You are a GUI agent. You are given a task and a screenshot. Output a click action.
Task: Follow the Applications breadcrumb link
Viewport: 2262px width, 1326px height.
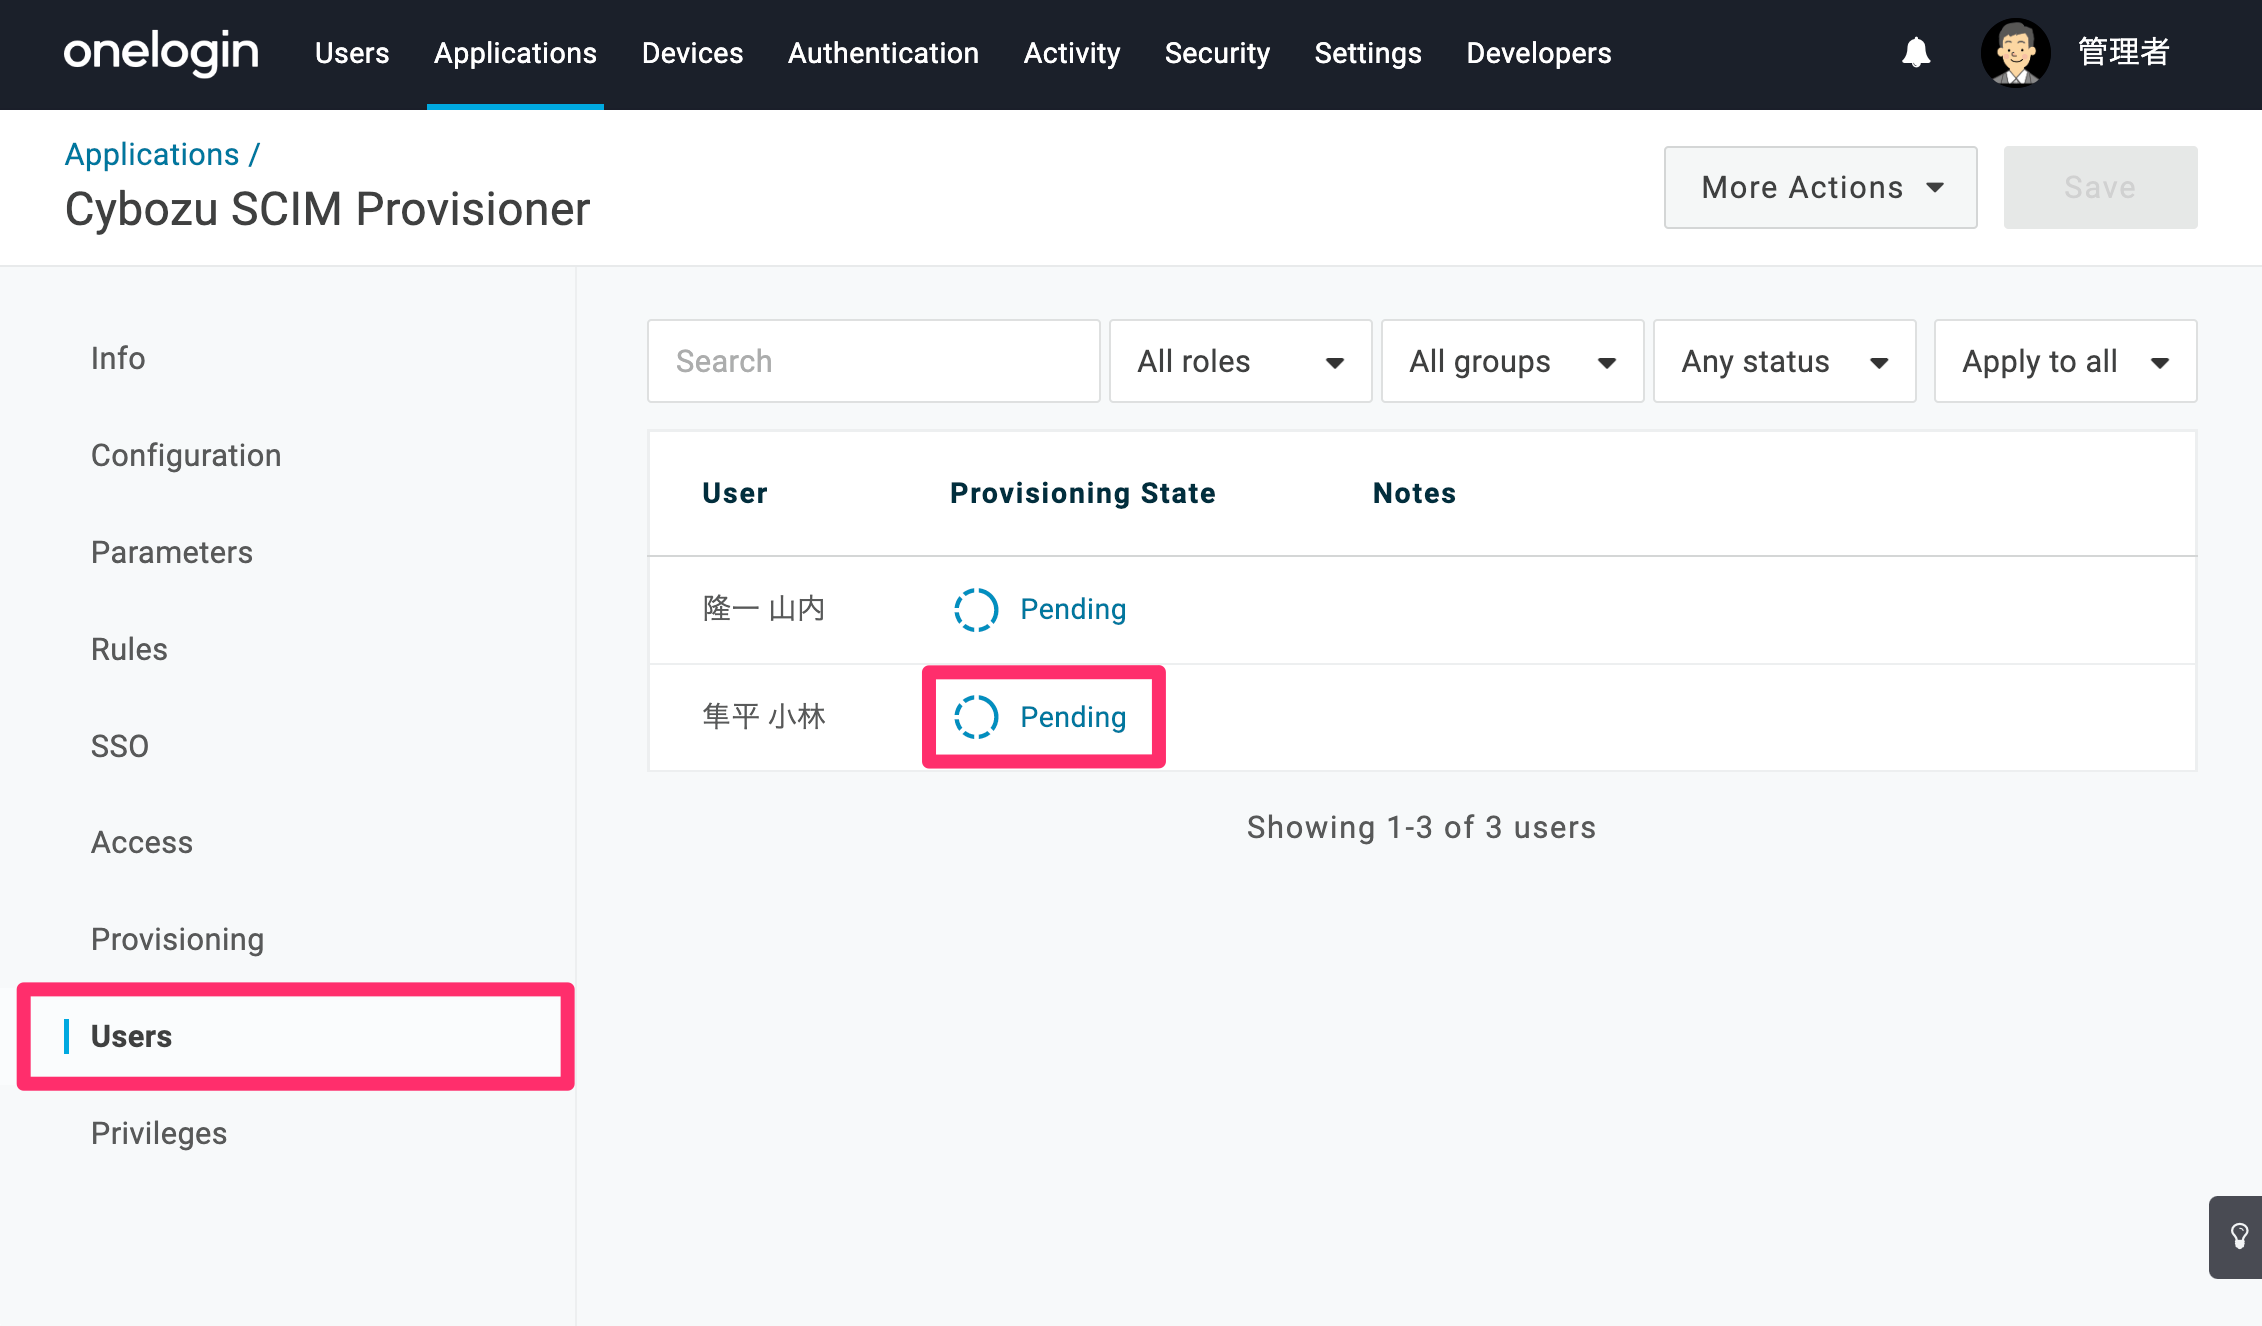tap(152, 154)
